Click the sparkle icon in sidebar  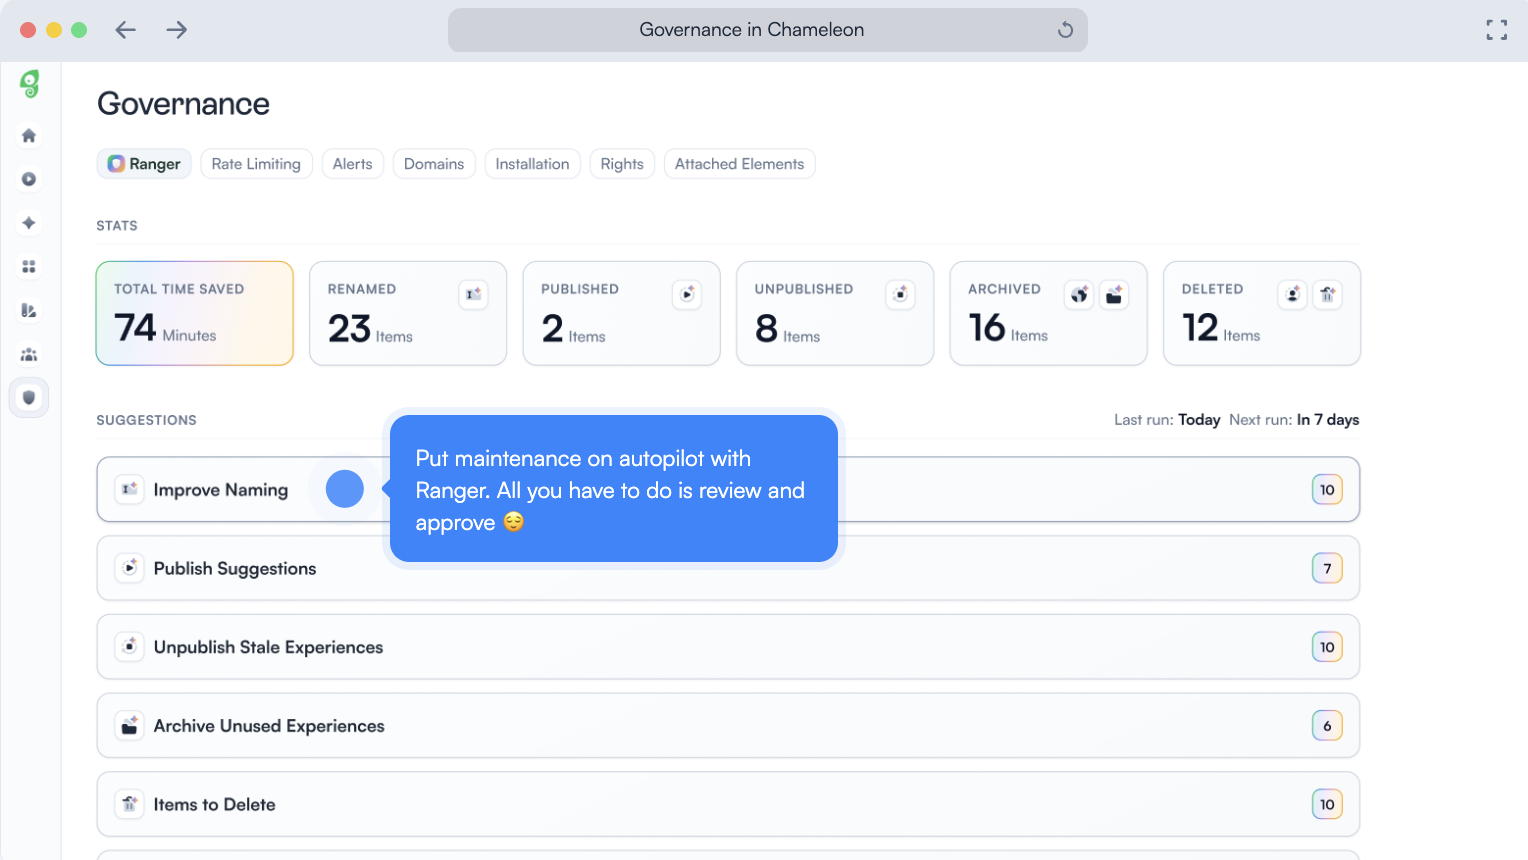click(29, 223)
